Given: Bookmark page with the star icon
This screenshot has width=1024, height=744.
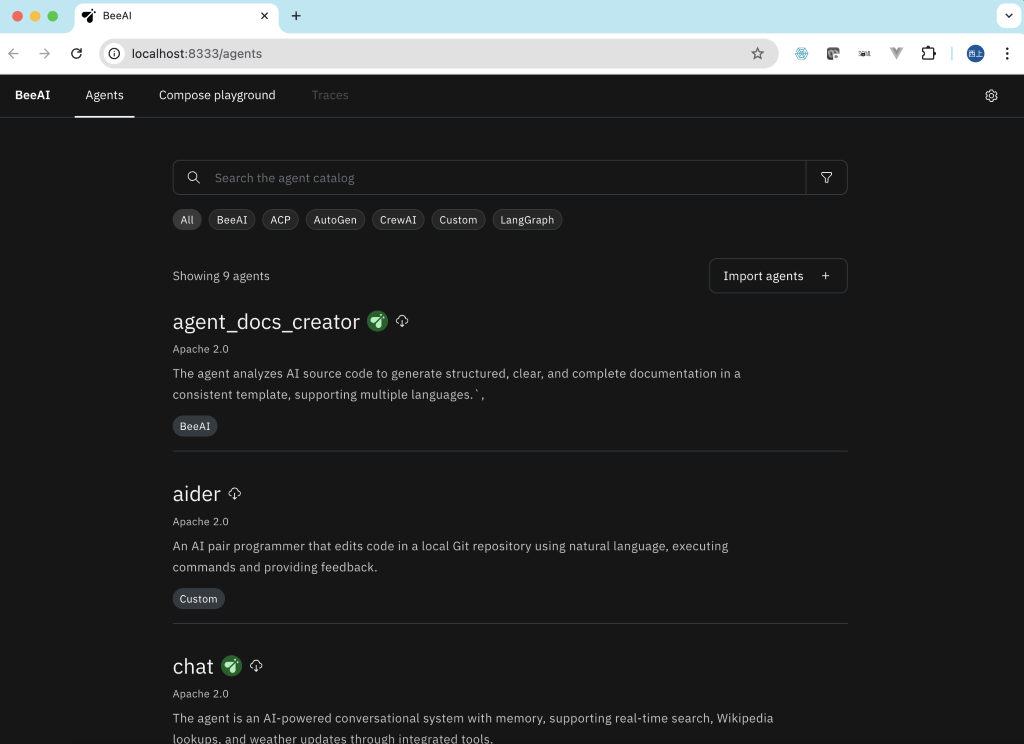Looking at the screenshot, I should point(757,54).
